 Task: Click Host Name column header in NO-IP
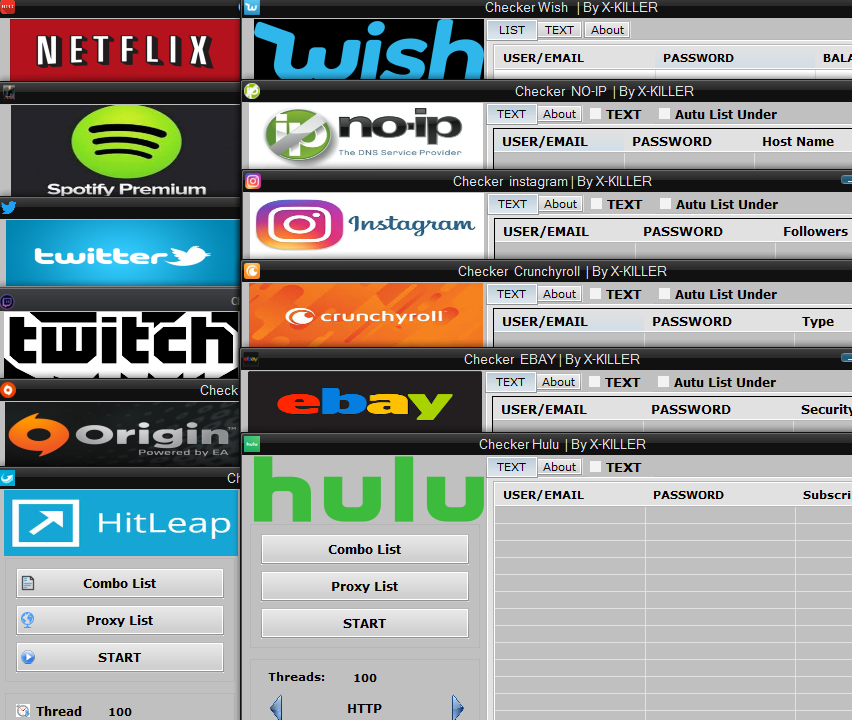point(798,141)
